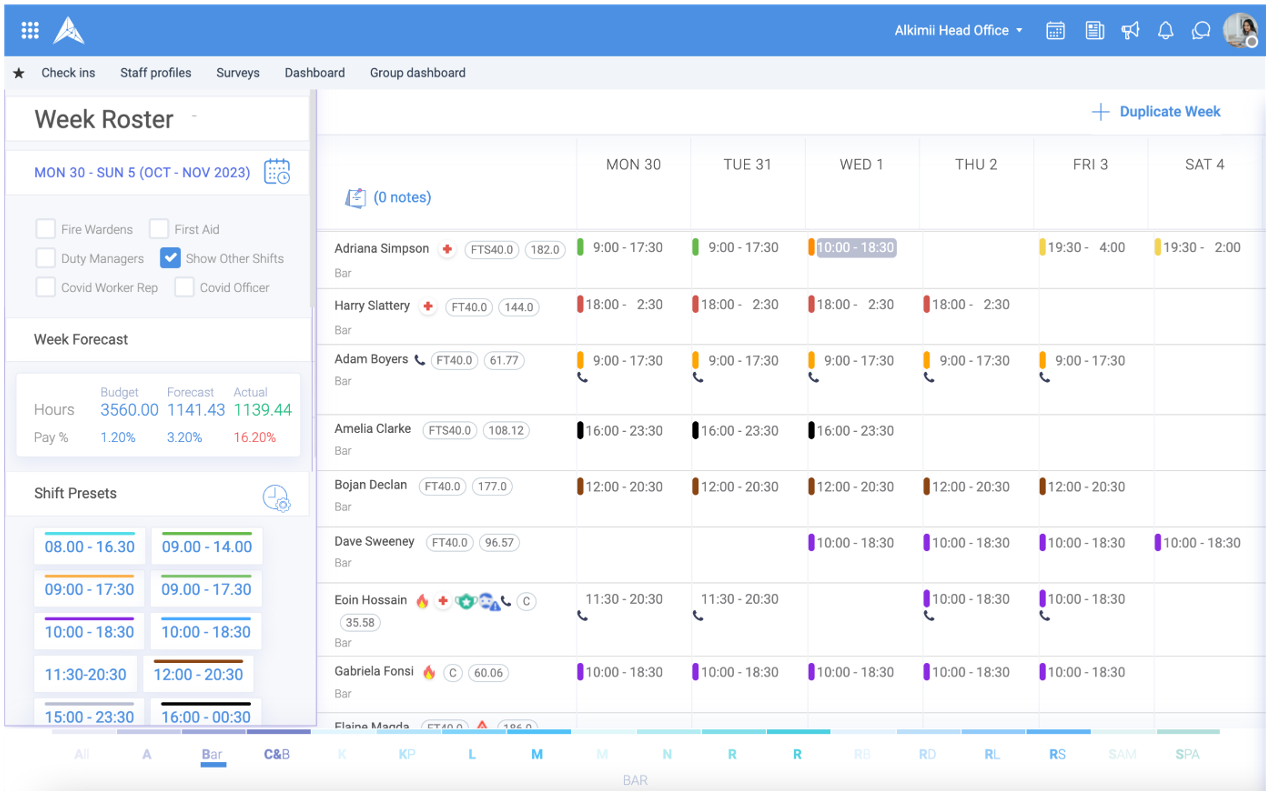Open the date range calendar picker icon
This screenshot has width=1266, height=791.
[x=277, y=172]
